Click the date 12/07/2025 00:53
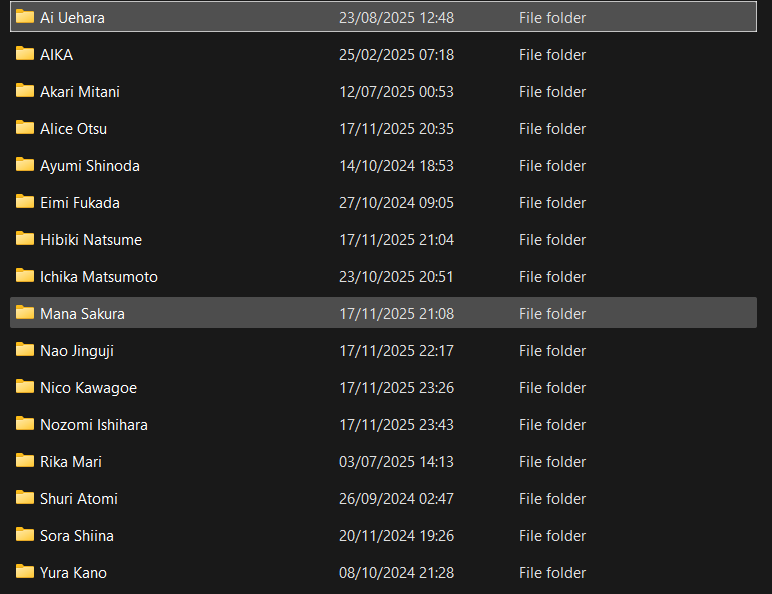Viewport: 772px width, 594px height. 396,92
